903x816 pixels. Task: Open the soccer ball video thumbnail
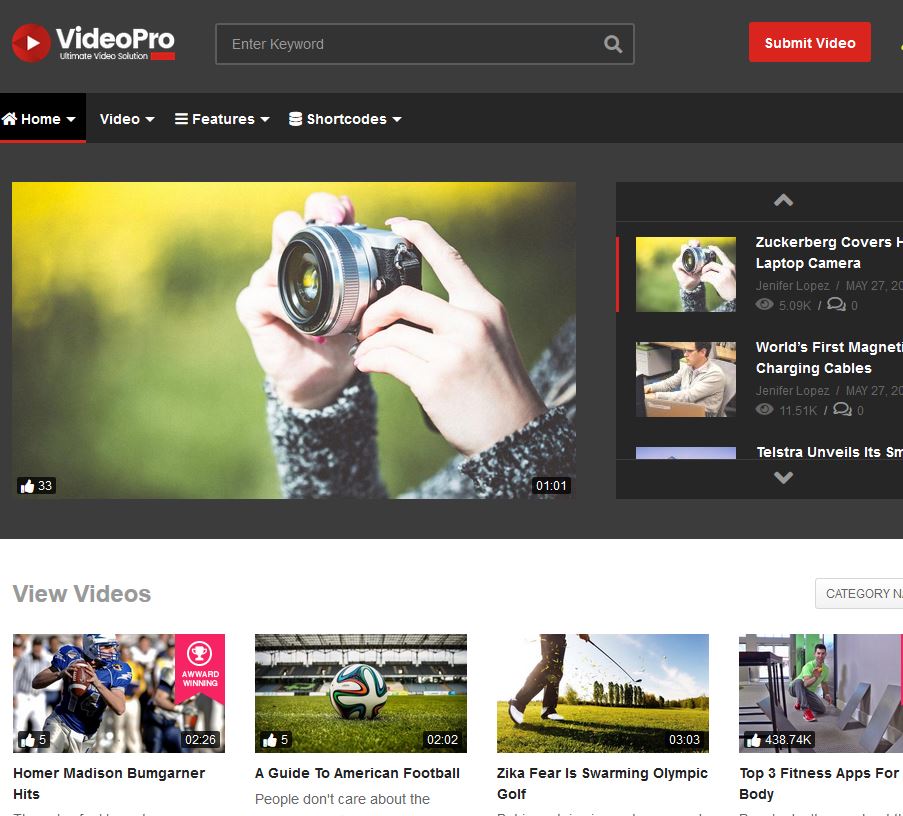(361, 693)
